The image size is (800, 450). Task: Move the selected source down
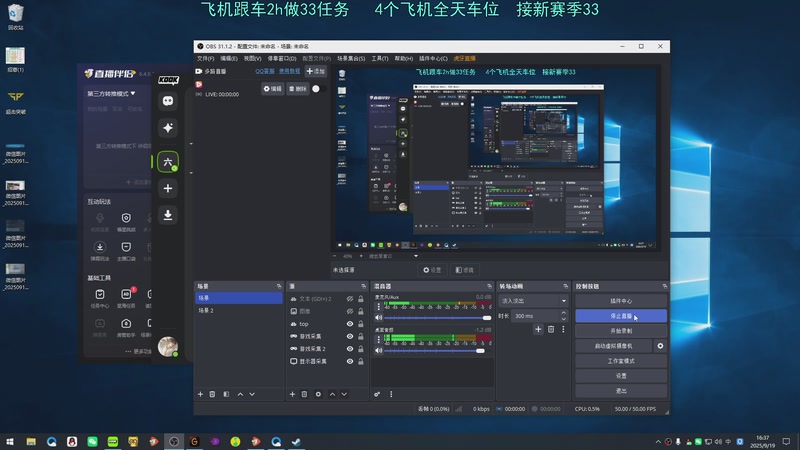pyautogui.click(x=344, y=394)
